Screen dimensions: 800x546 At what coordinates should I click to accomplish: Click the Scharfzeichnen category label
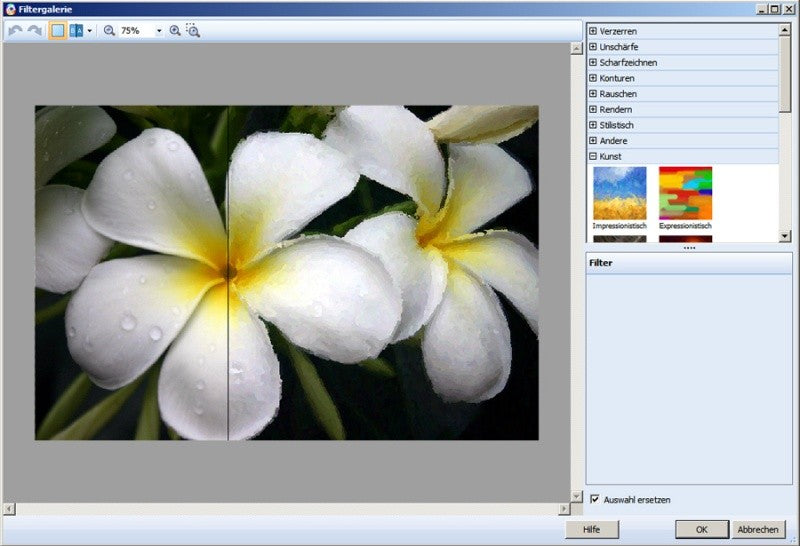628,62
